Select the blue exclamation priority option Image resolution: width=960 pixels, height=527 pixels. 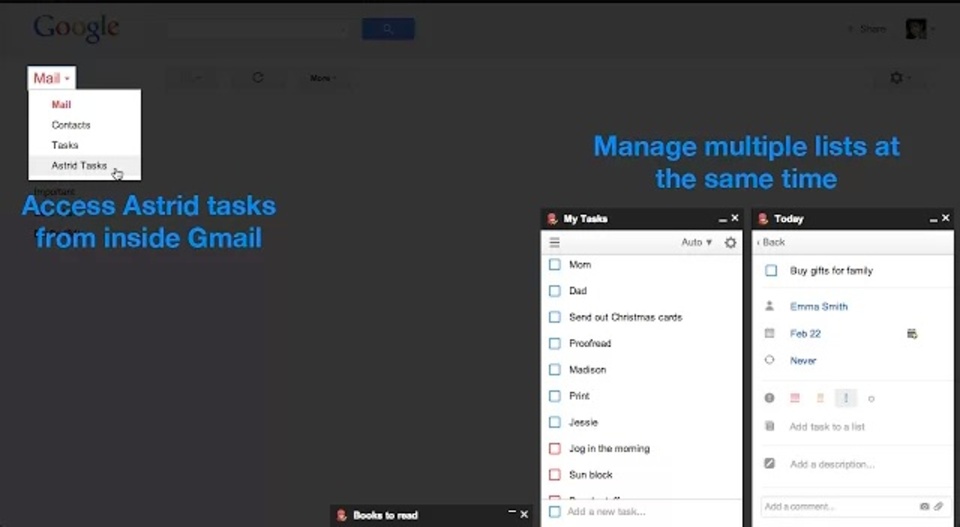(846, 398)
